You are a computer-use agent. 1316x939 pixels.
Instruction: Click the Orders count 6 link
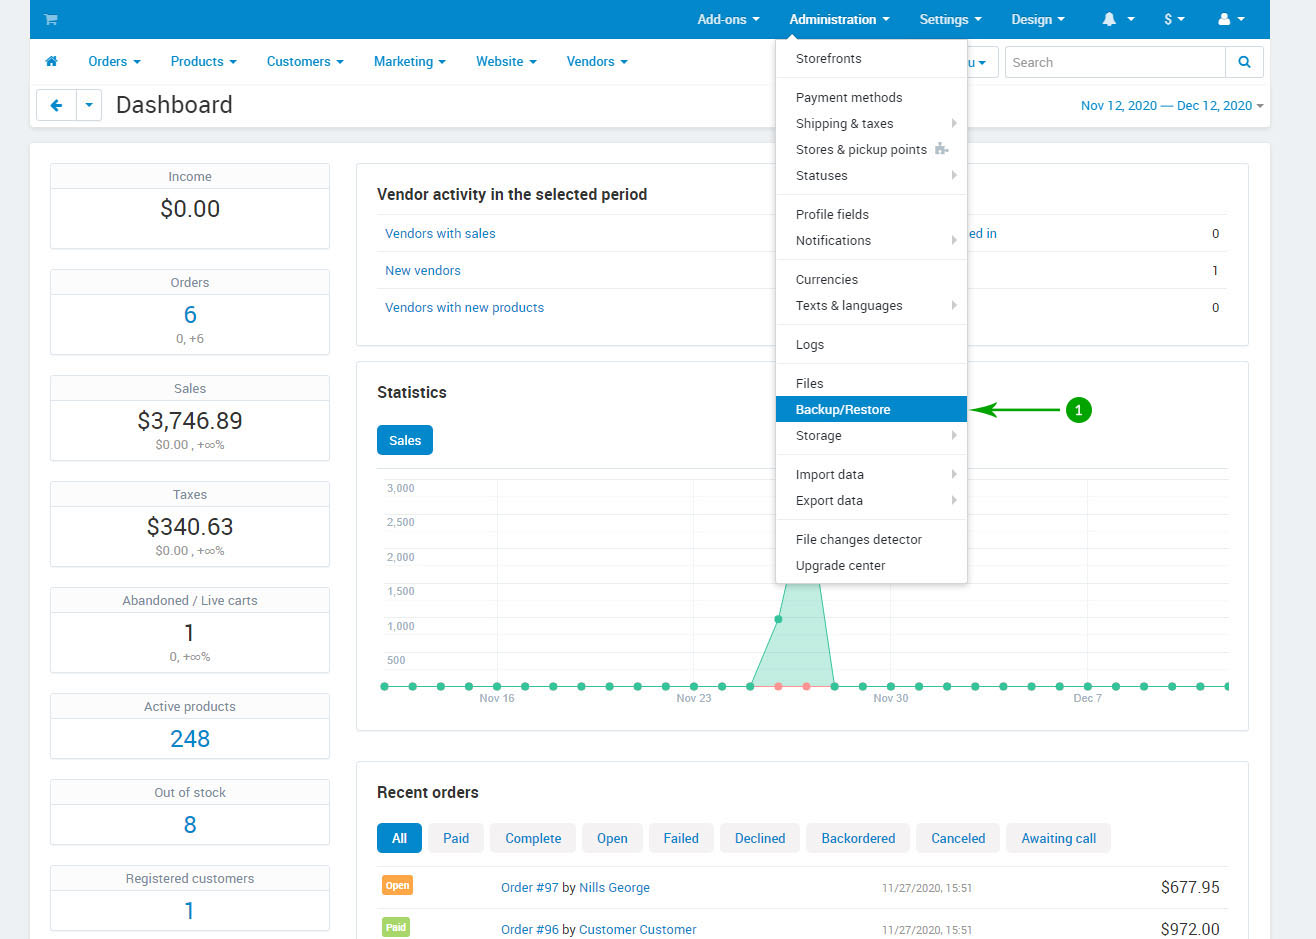[x=190, y=315]
